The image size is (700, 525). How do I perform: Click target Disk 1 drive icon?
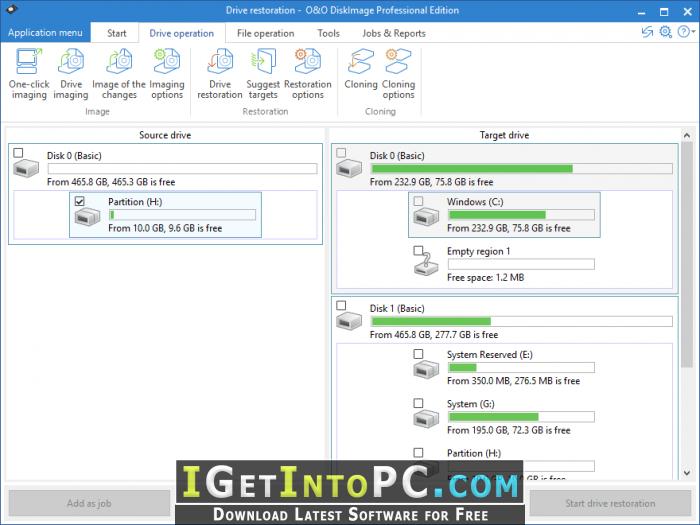(x=349, y=321)
